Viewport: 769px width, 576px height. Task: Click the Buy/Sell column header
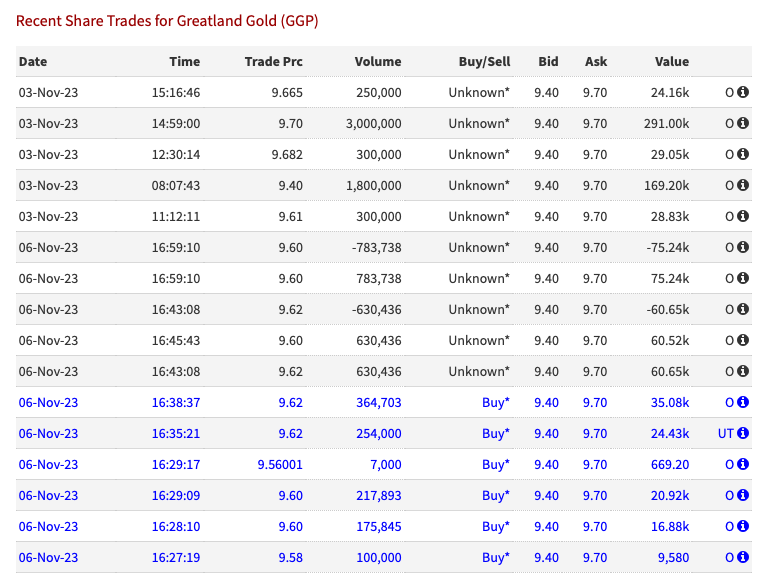(x=484, y=61)
